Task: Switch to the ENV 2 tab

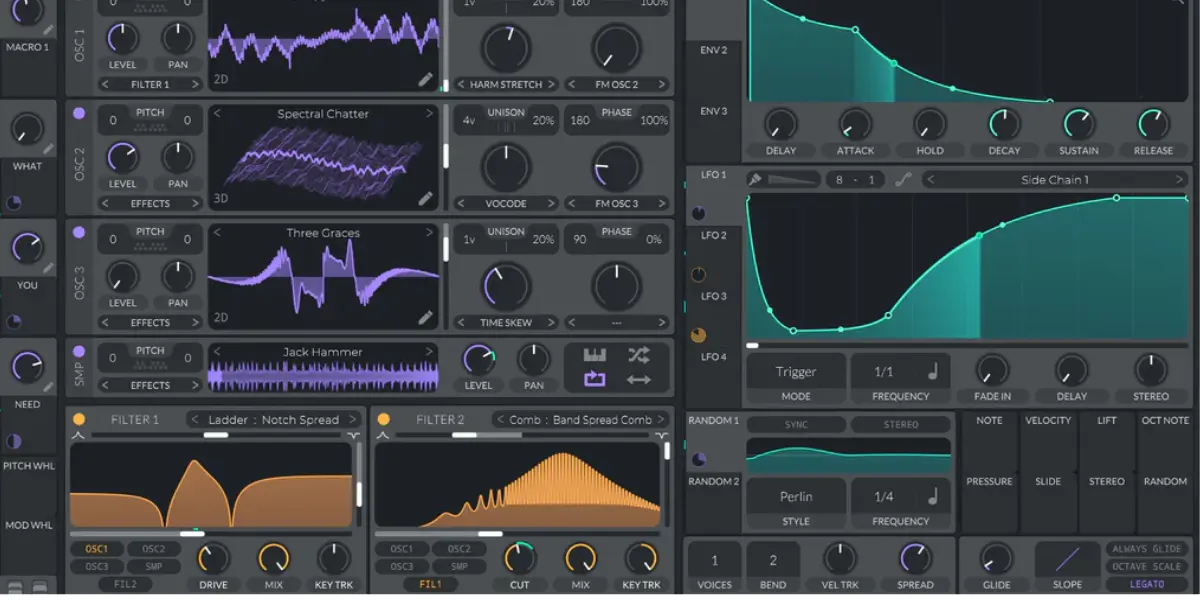Action: 714,50
